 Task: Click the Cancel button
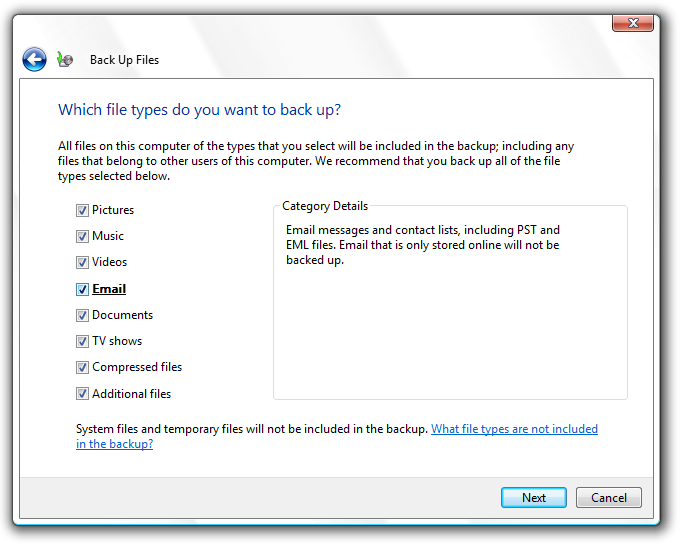point(608,498)
